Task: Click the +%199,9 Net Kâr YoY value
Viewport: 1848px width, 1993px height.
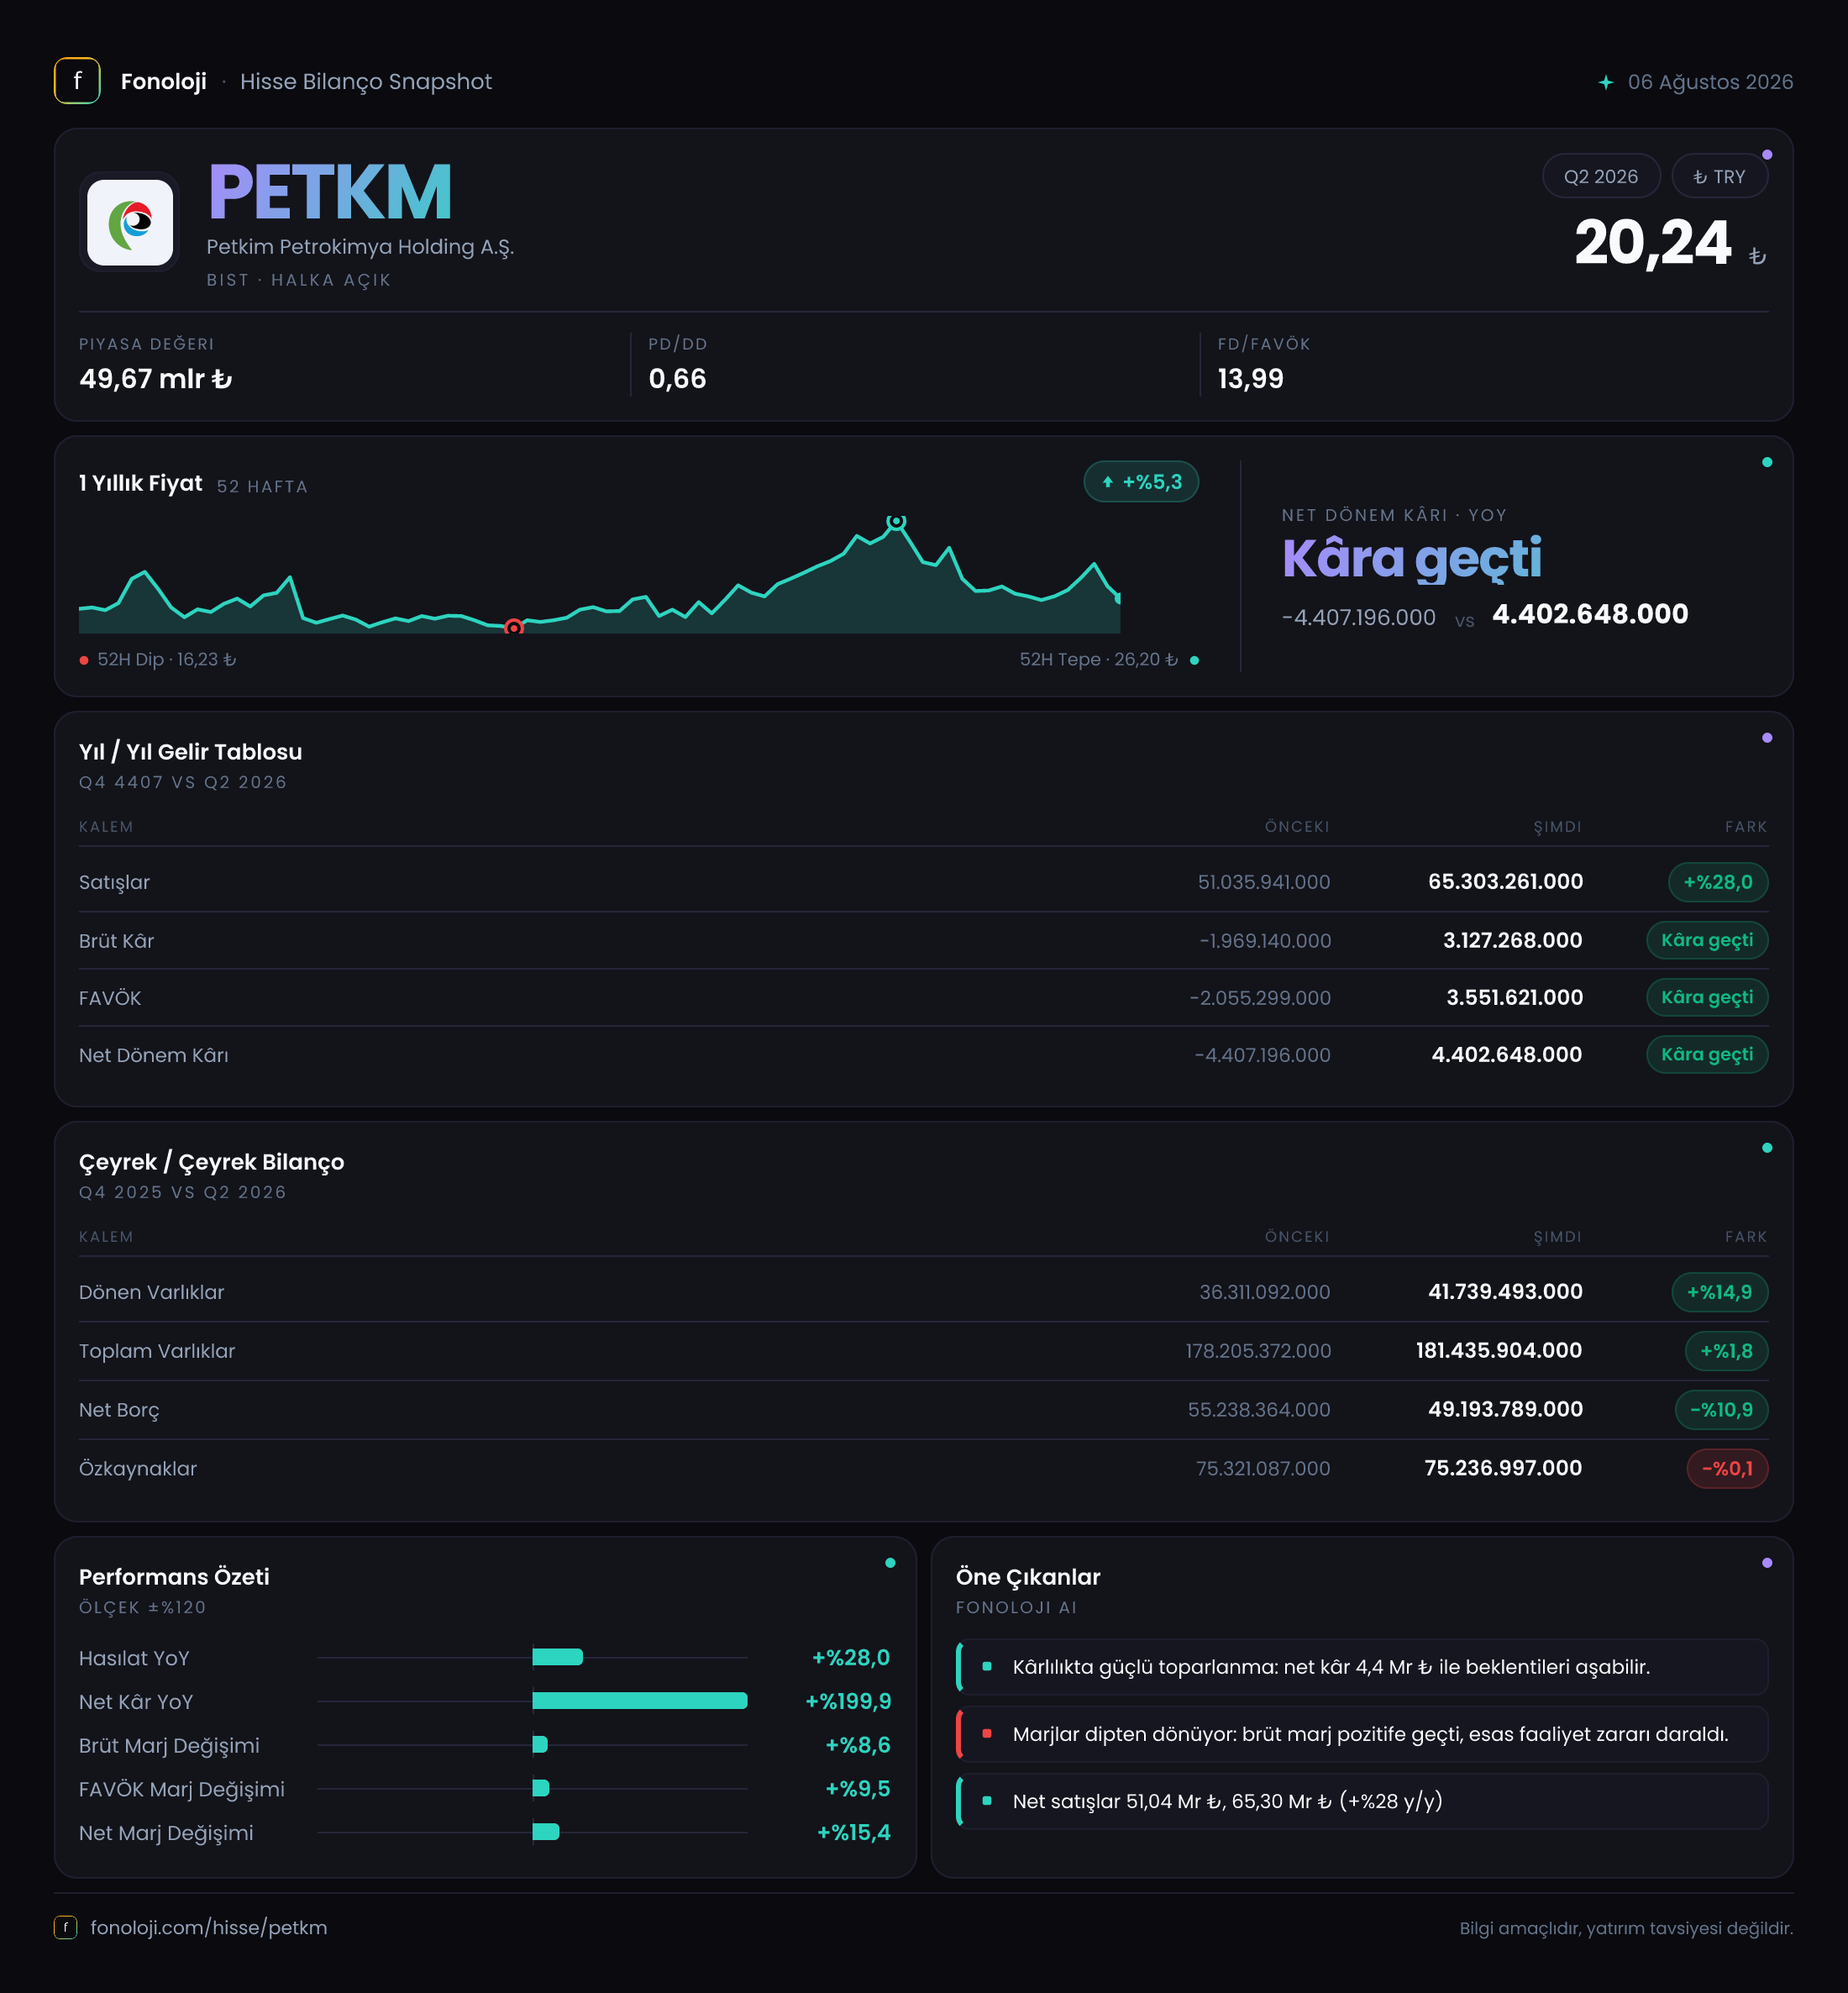Action: coord(848,1701)
